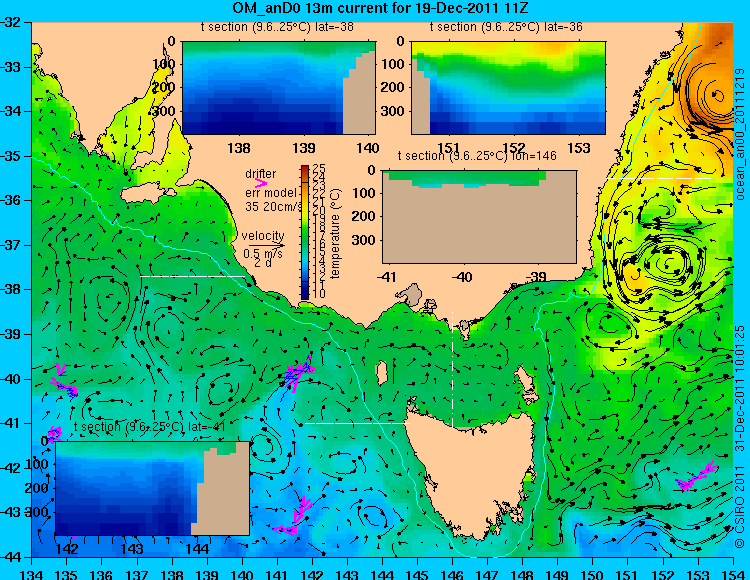The image size is (750, 580).
Task: Click the magenta drifter track near 141.5E, 43.3S
Action: (294, 516)
